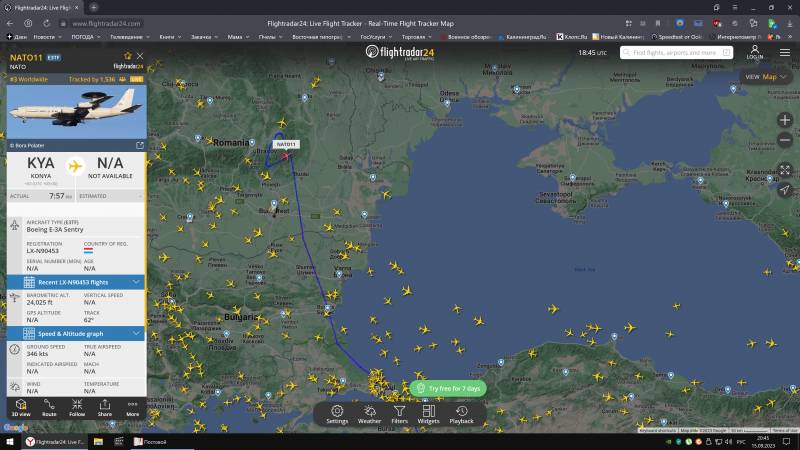Open the VIEW Map dropdown
The width and height of the screenshot is (800, 450).
[x=765, y=77]
